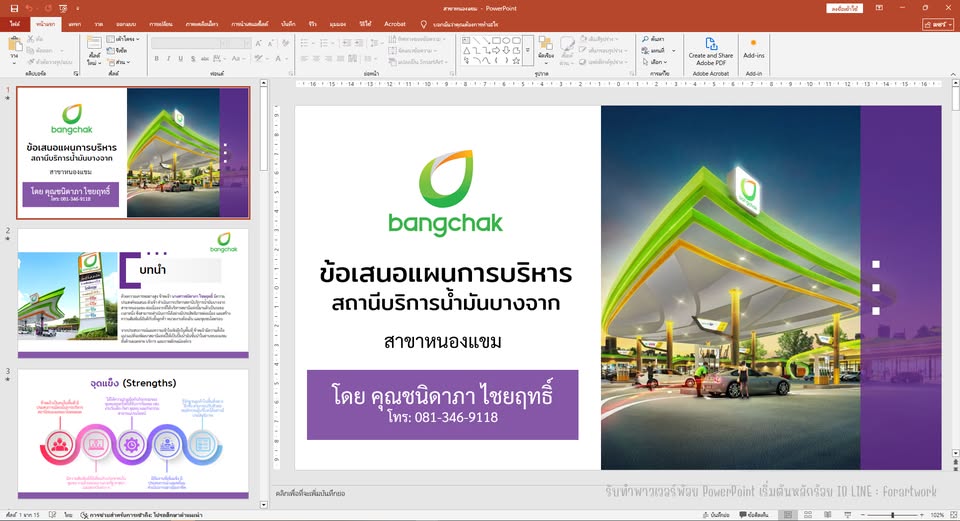The image size is (960, 521).
Task: Open the File tab
Action: pos(15,24)
